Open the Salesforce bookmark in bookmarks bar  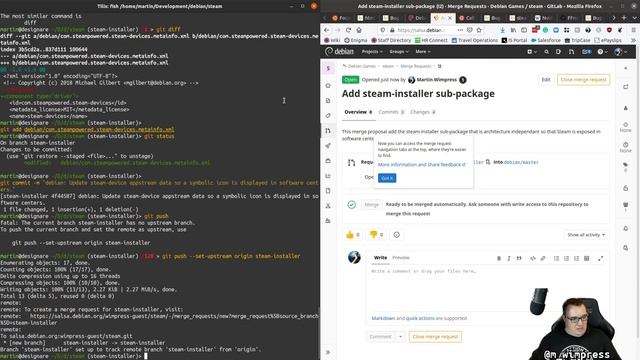point(546,40)
